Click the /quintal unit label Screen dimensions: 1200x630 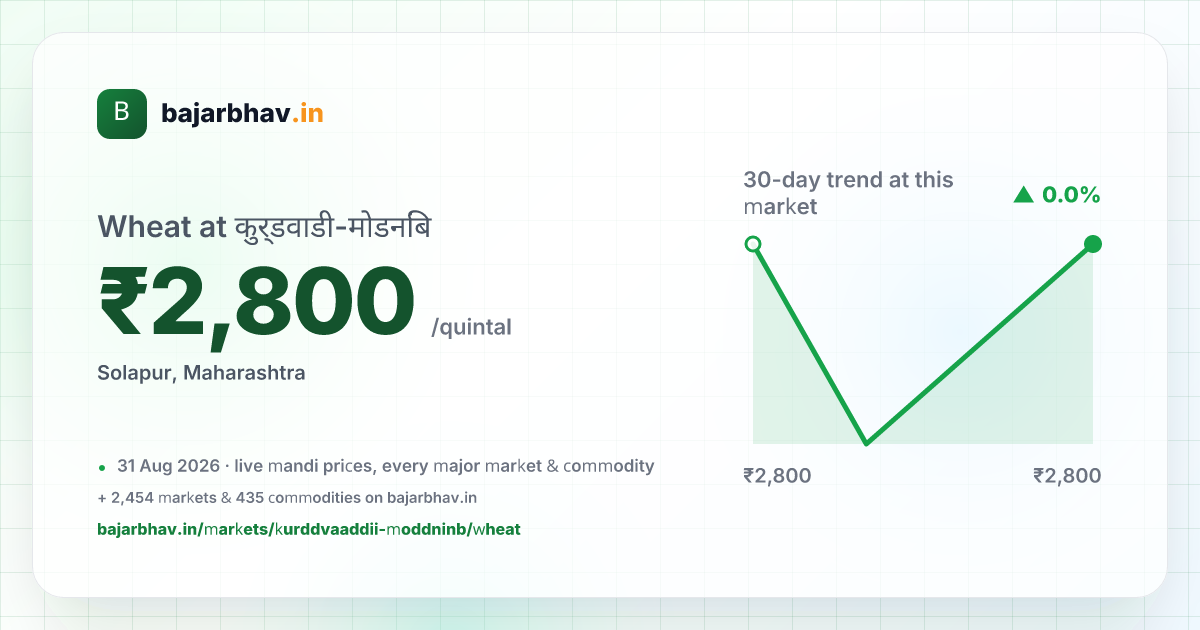(x=471, y=327)
